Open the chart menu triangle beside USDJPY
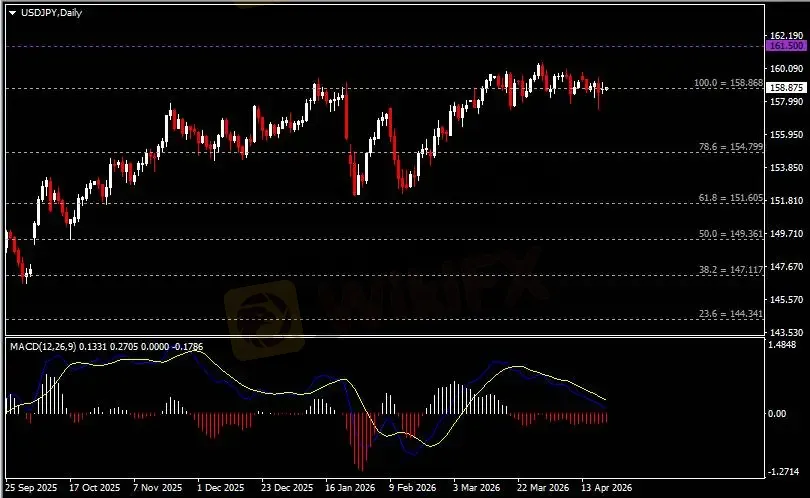The height and width of the screenshot is (498, 810). (x=12, y=13)
